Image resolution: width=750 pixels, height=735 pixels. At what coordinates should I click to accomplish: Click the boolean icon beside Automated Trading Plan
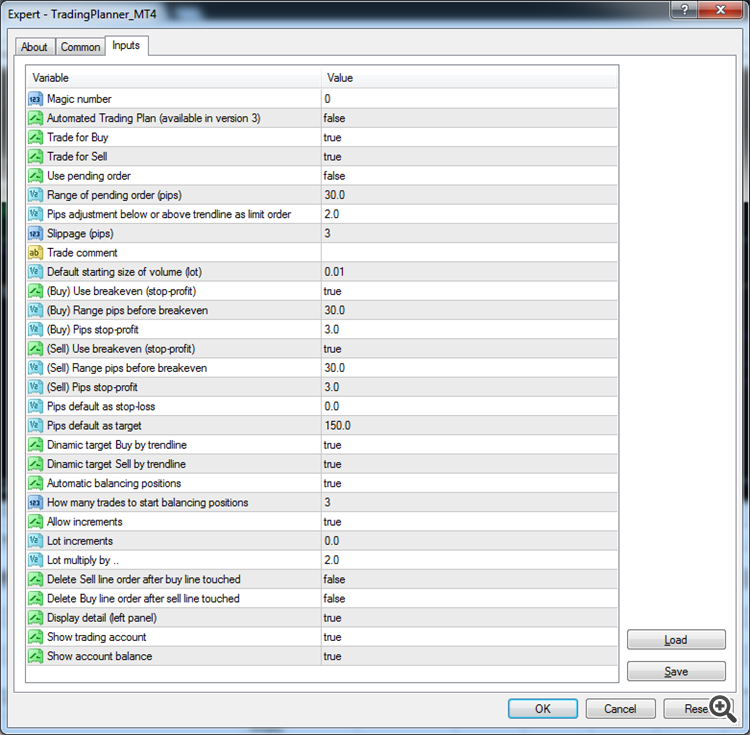click(35, 118)
